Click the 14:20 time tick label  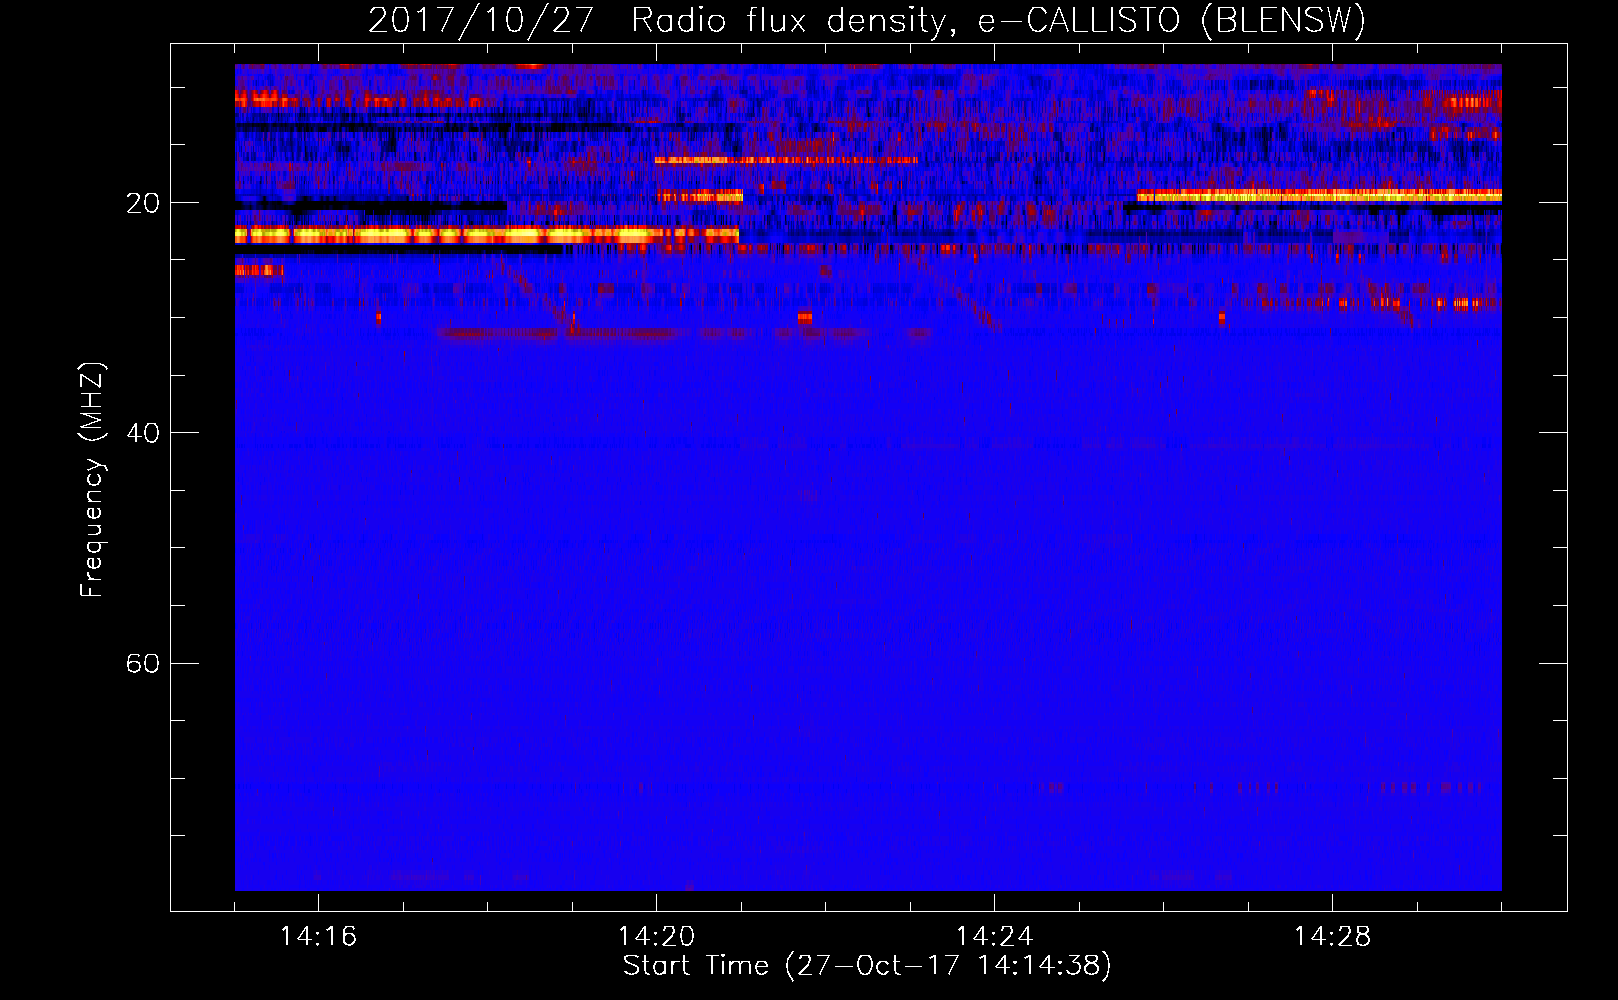tap(656, 936)
